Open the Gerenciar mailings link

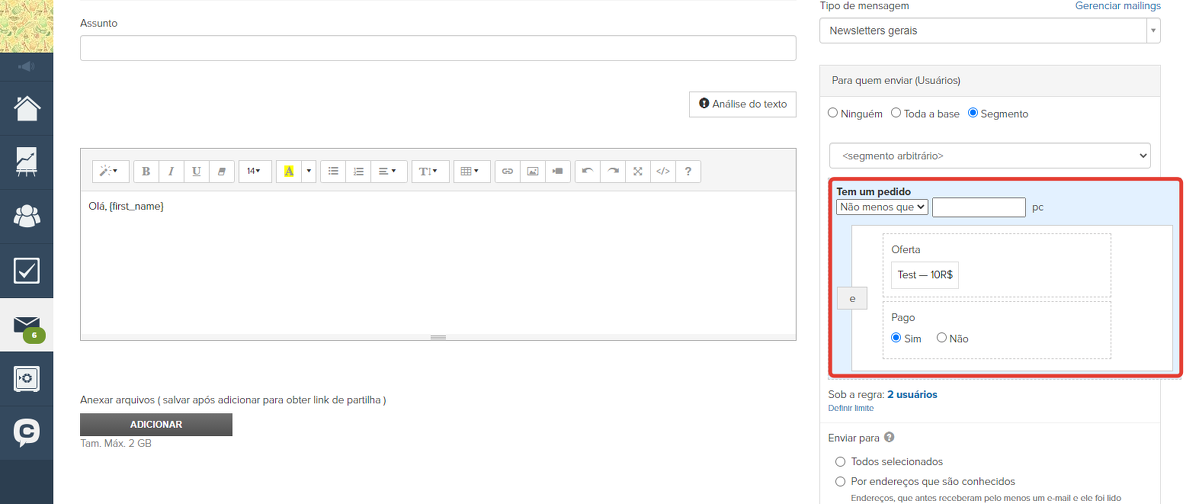tap(1117, 6)
